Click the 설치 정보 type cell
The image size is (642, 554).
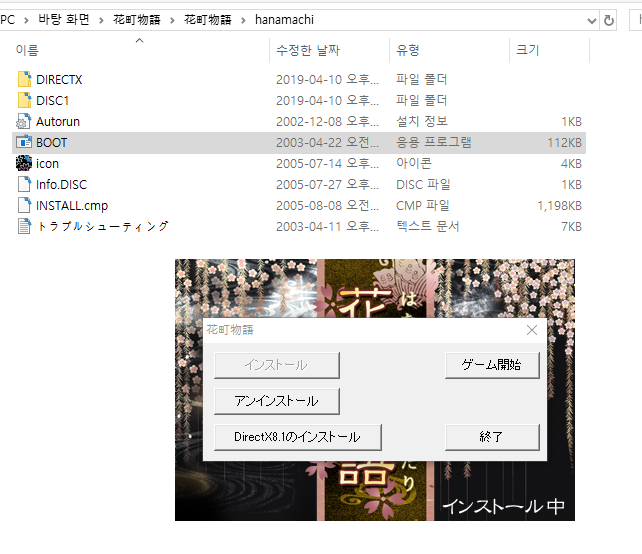click(x=421, y=122)
